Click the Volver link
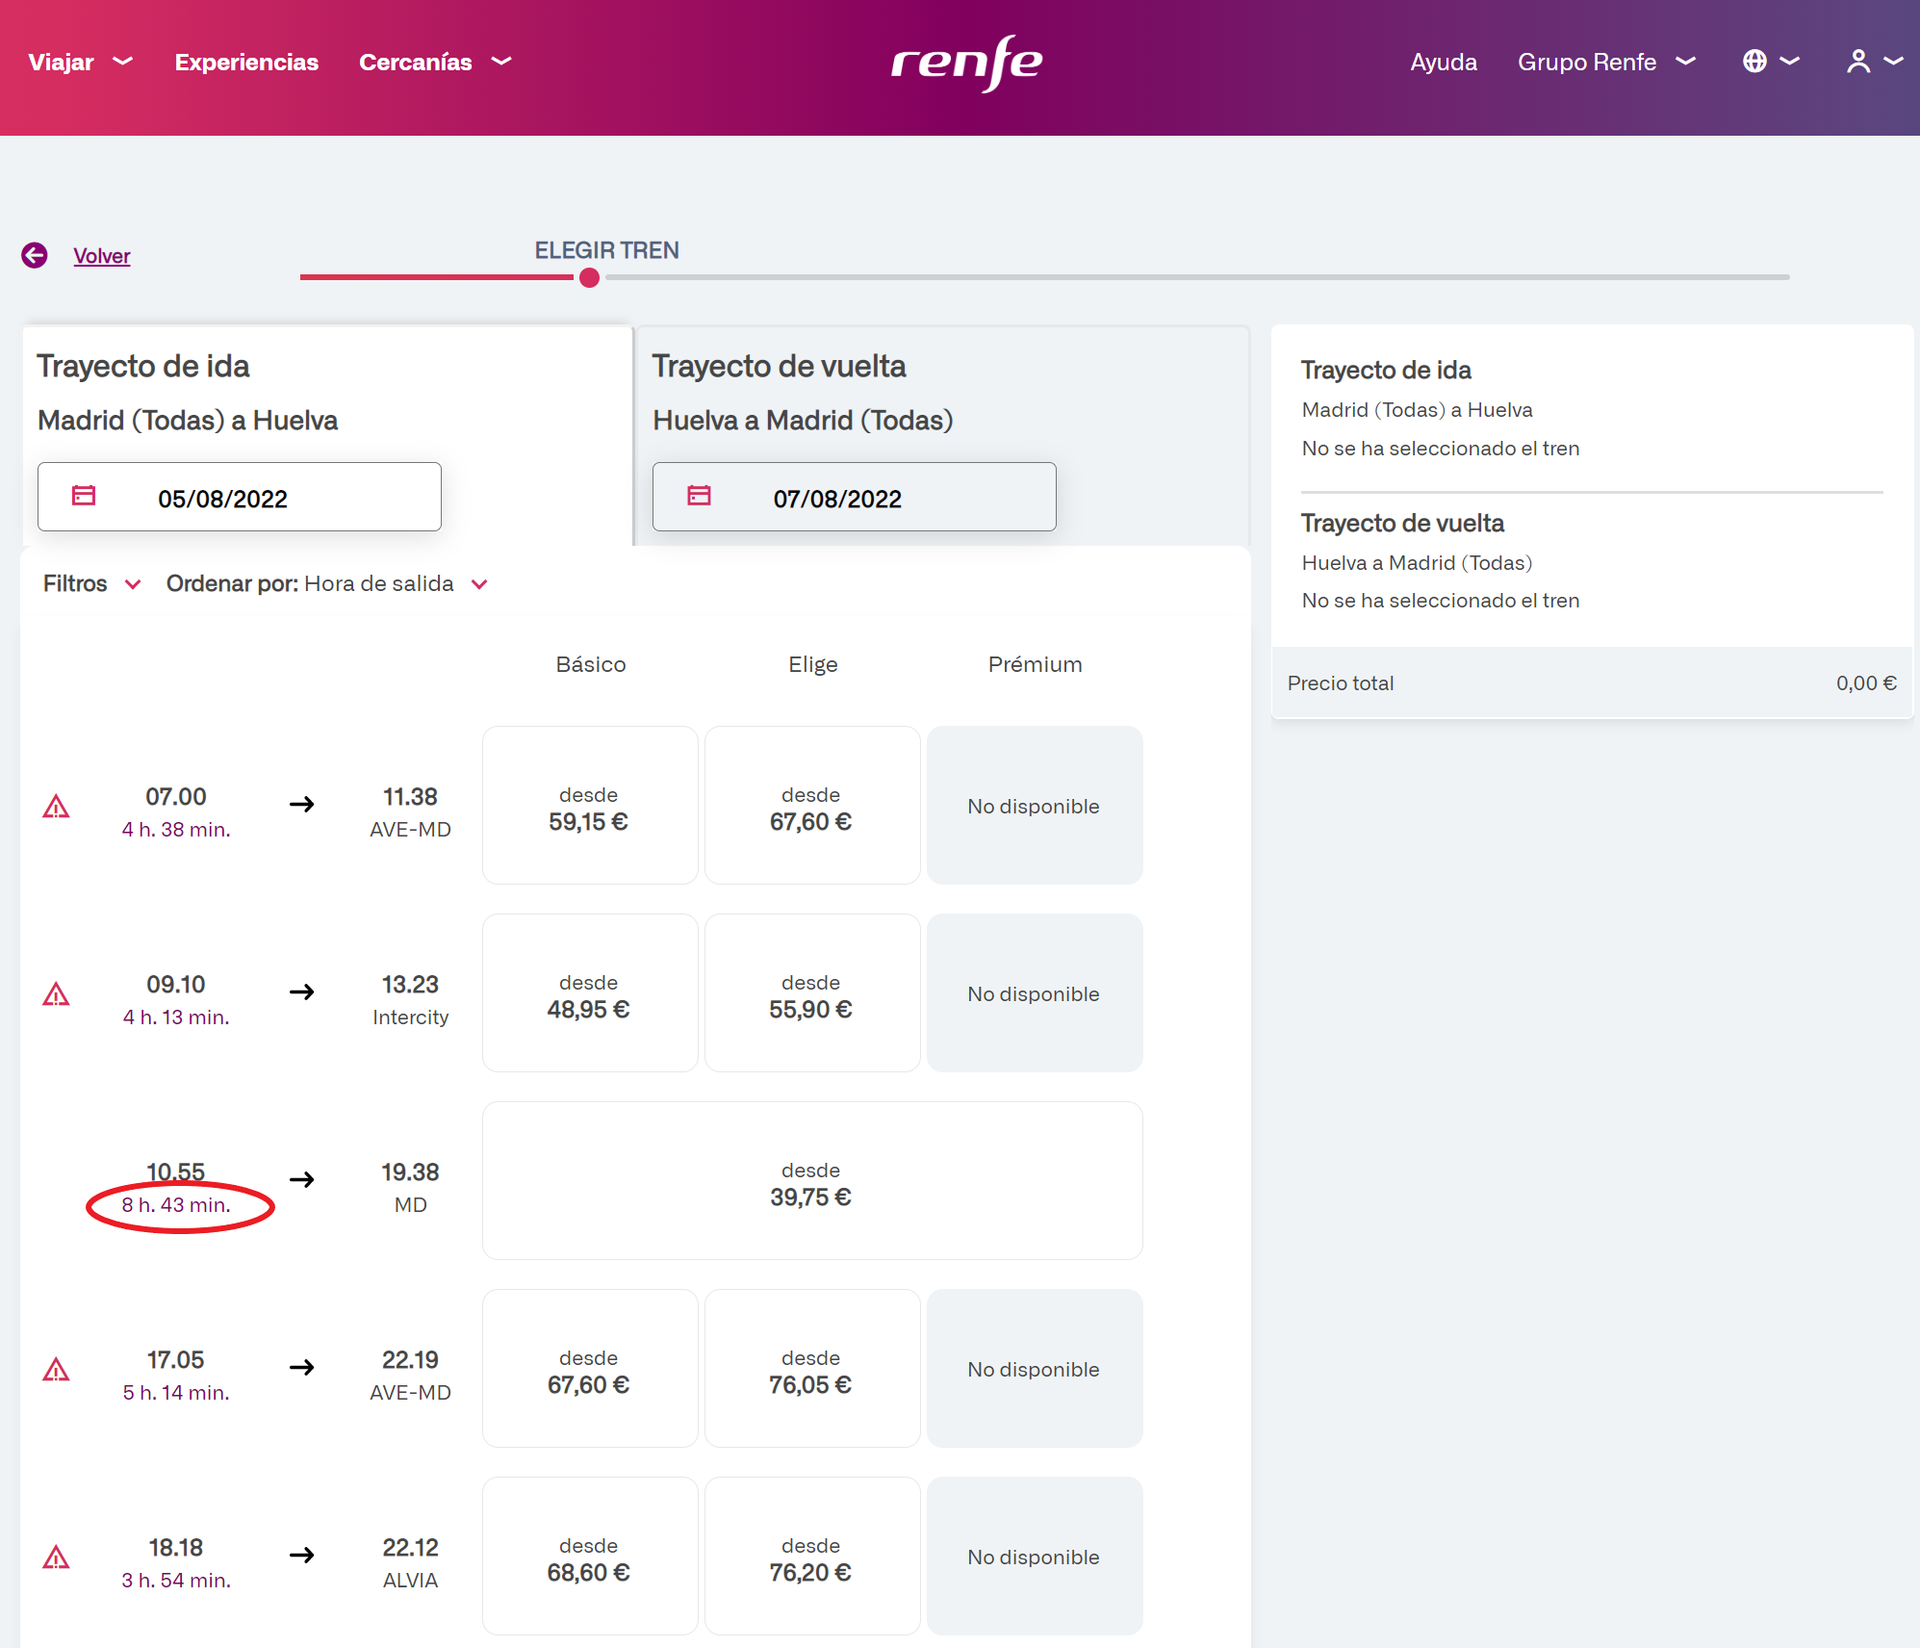 pos(102,256)
